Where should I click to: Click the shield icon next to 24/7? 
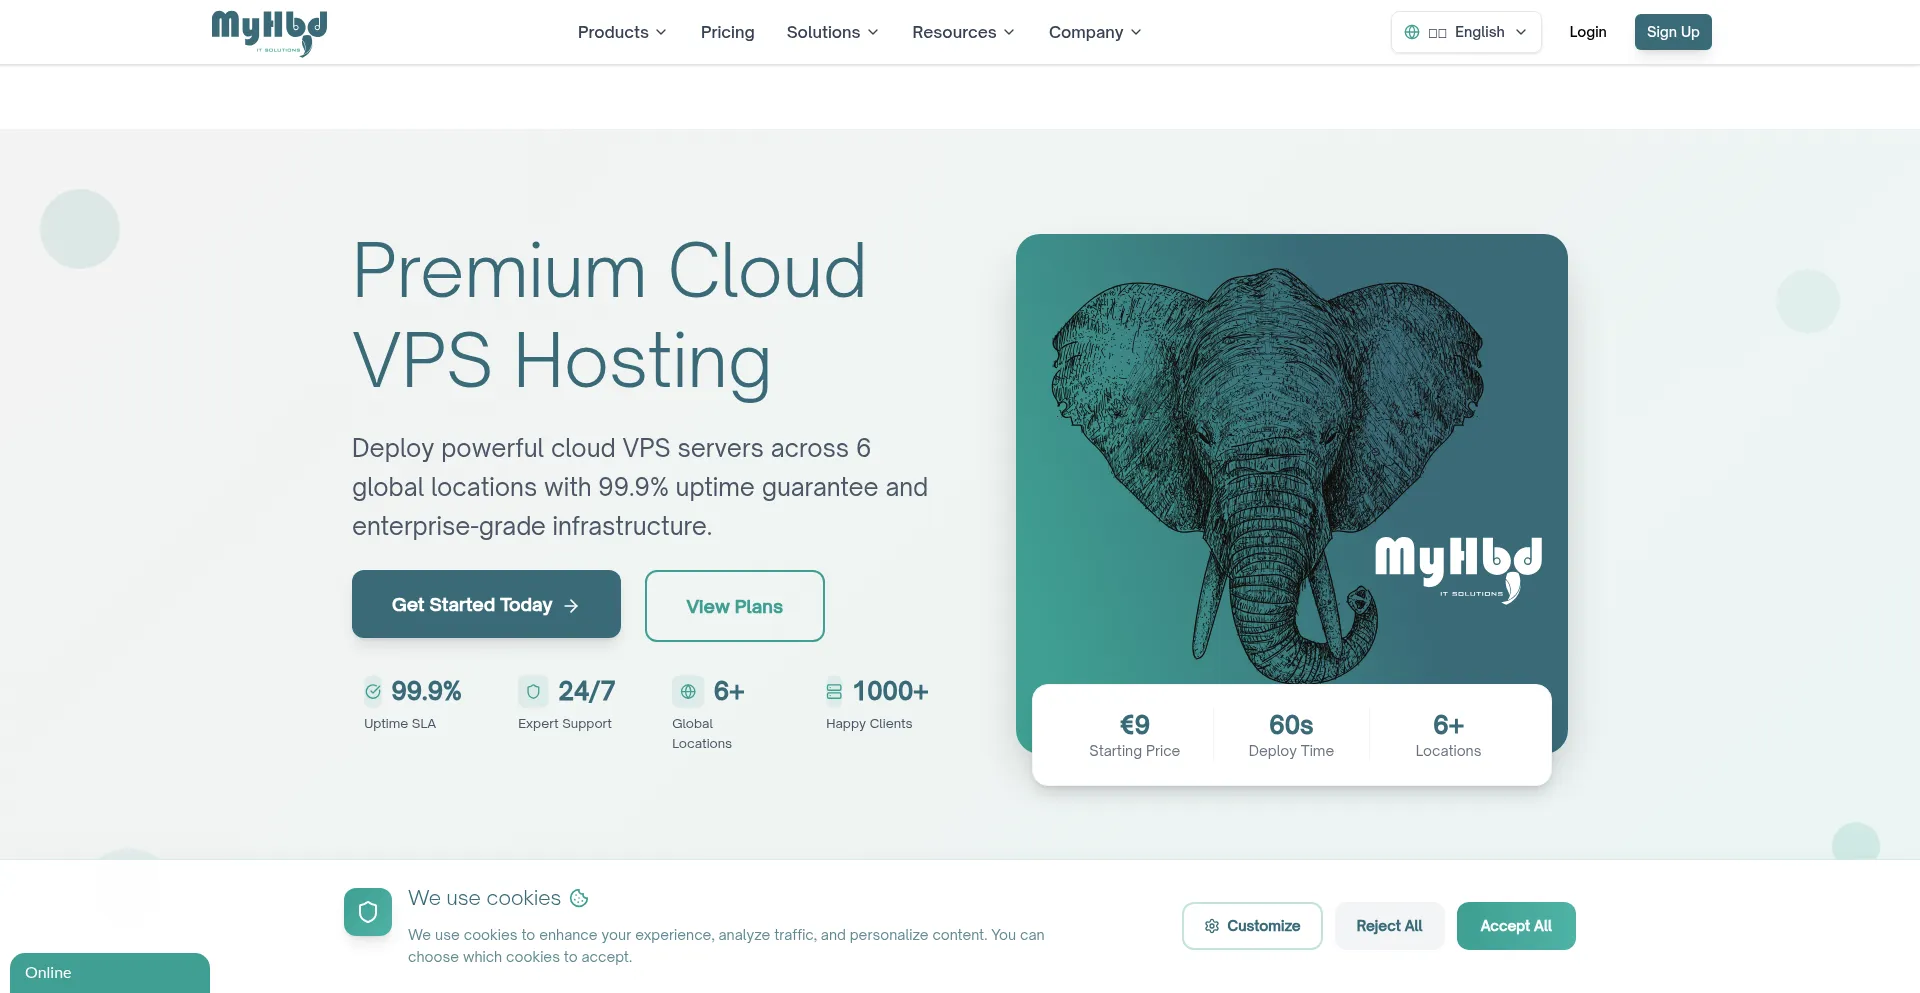point(533,691)
